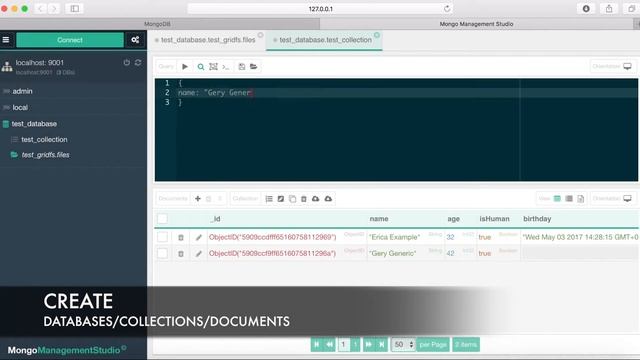
Task: Check the Erica Example row checkbox
Action: 162,237
